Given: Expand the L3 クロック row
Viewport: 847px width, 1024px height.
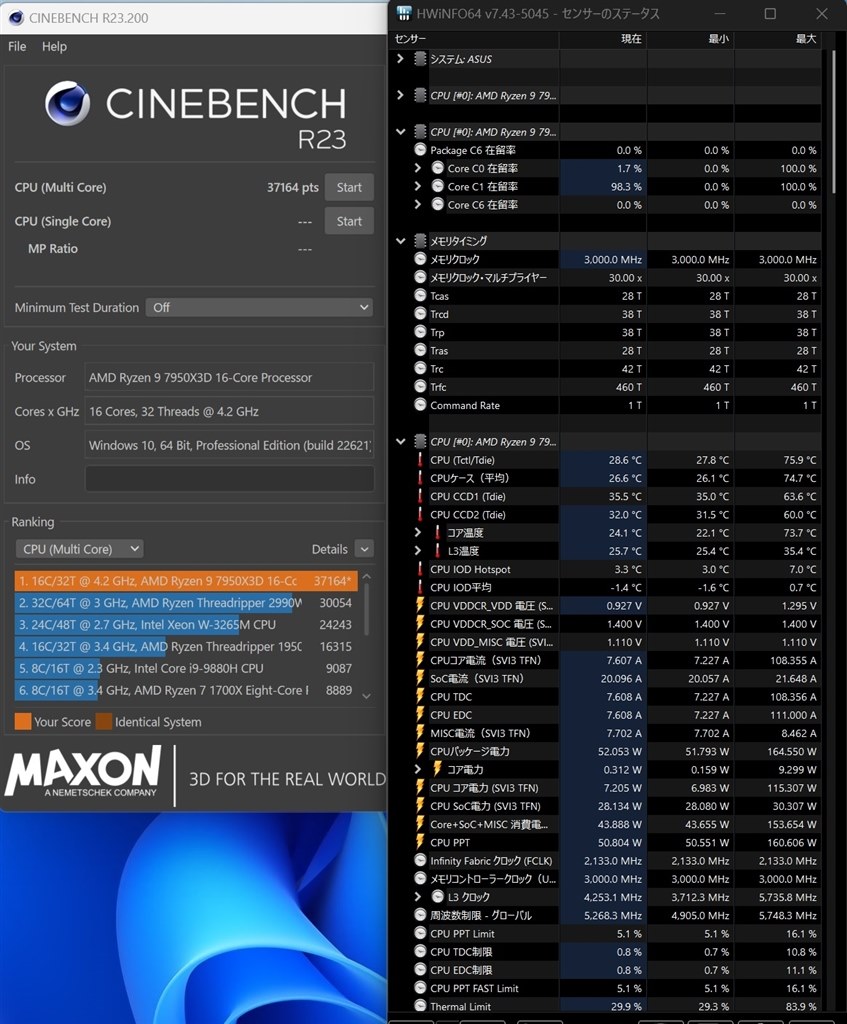Looking at the screenshot, I should click(x=418, y=897).
